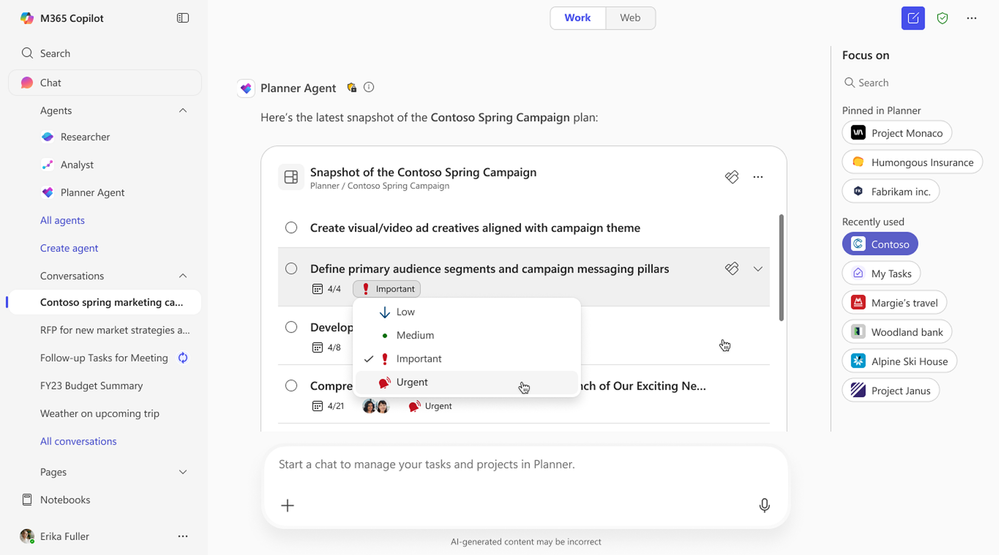Click the plus attach icon in chat box

(288, 505)
